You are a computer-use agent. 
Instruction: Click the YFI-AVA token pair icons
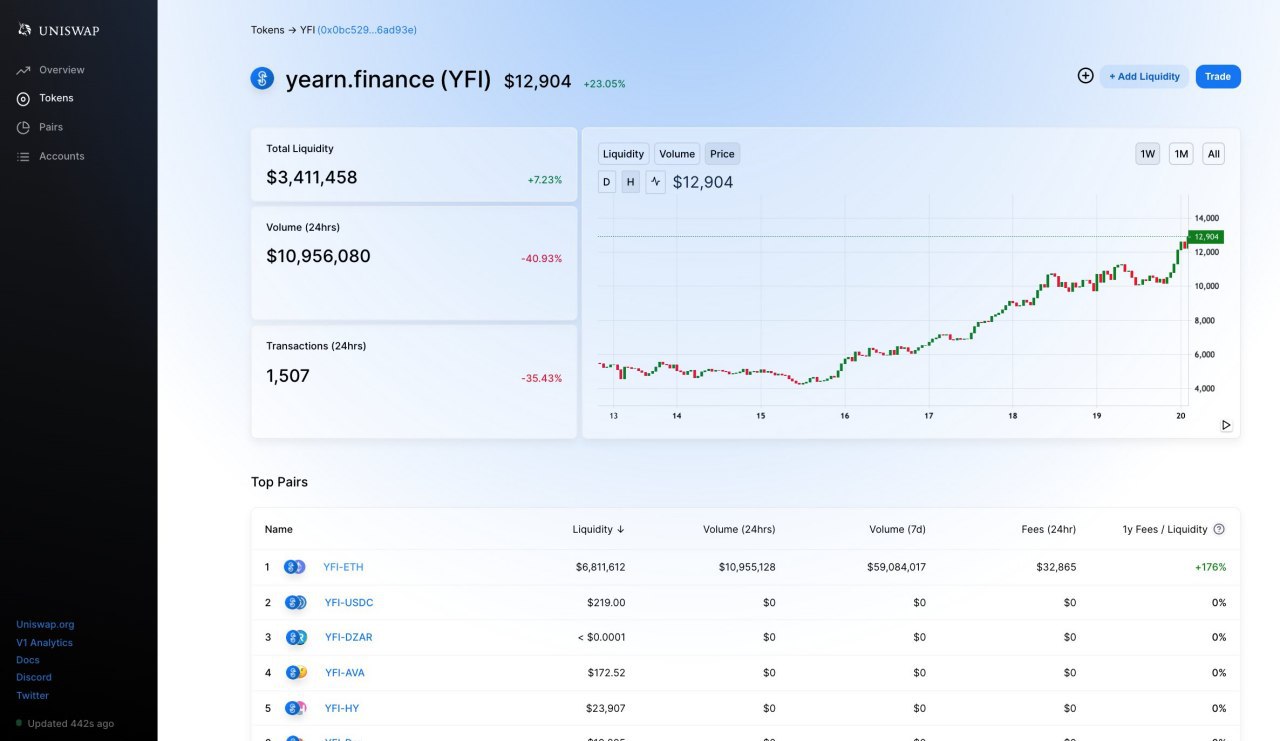[296, 673]
